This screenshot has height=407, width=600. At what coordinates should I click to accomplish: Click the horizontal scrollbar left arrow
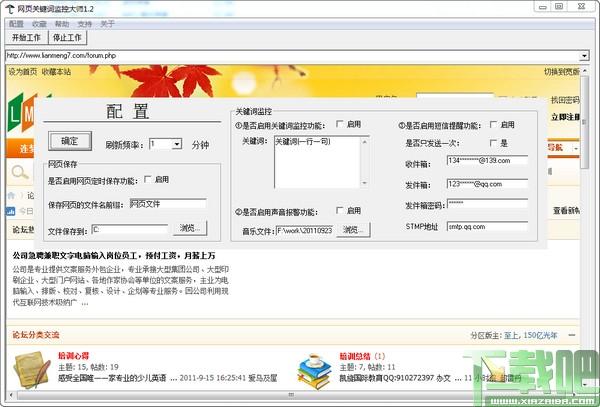pos(11,394)
